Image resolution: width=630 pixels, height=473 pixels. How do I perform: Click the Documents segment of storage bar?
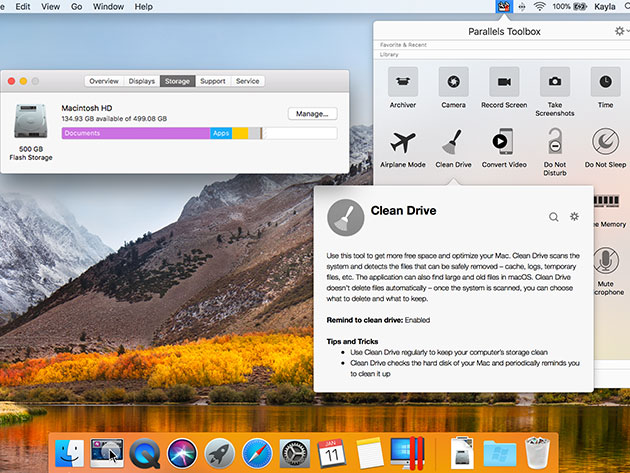136,133
